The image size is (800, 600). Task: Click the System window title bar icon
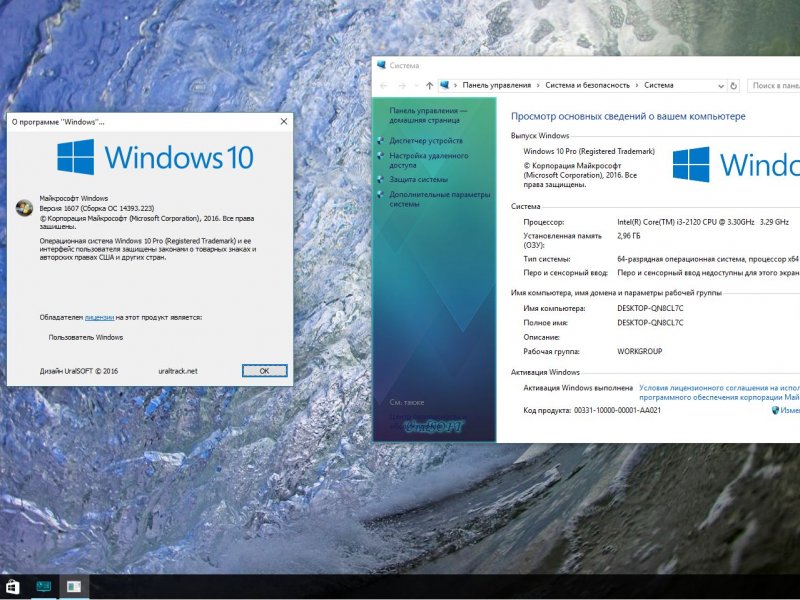381,65
